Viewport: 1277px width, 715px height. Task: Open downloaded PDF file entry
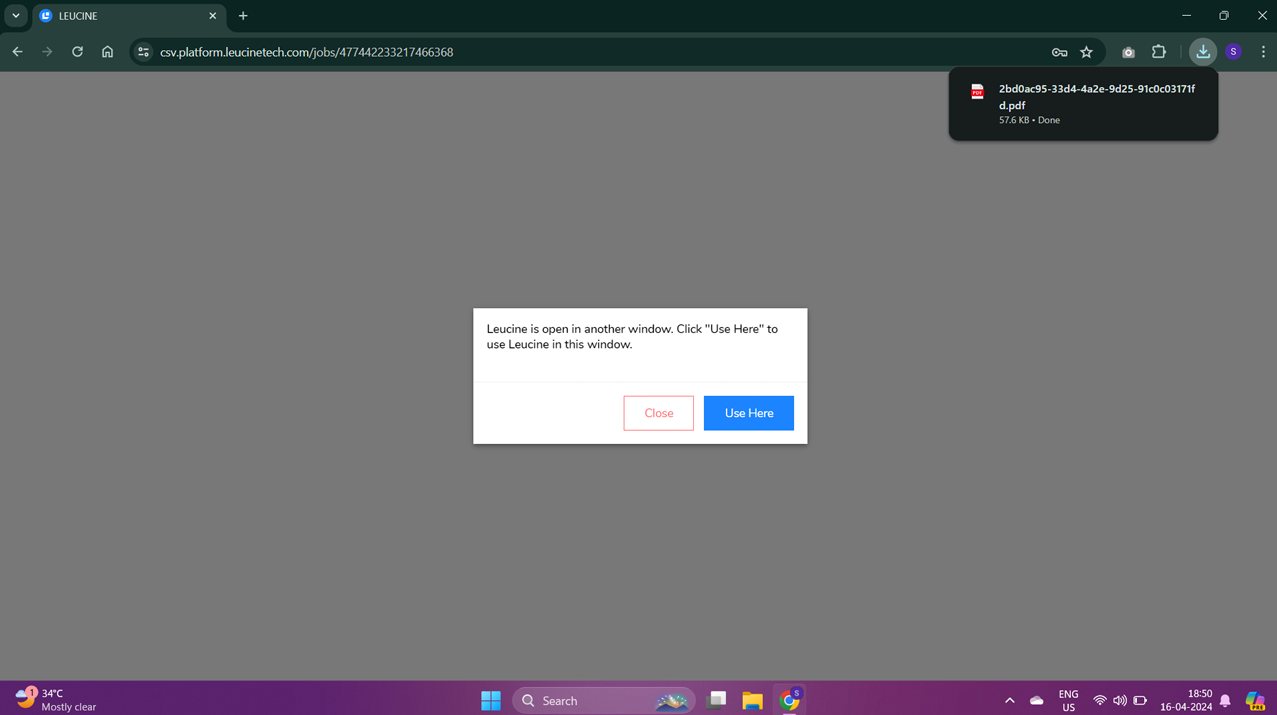click(x=1083, y=104)
